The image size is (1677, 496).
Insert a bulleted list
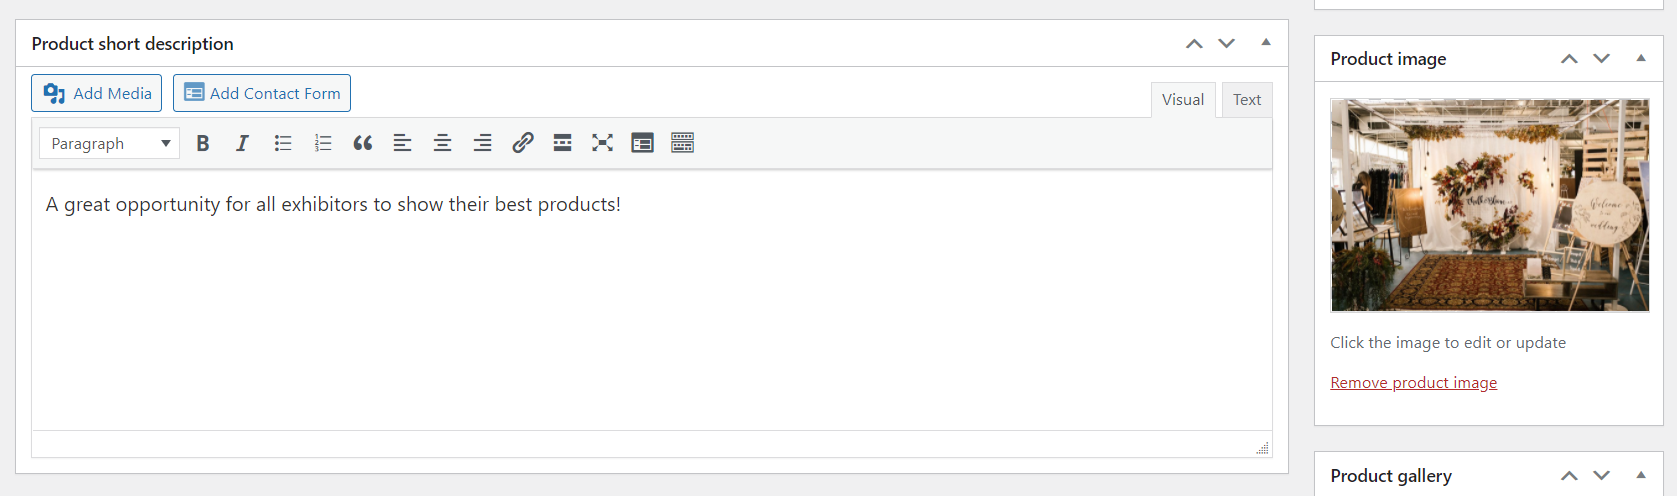pos(283,143)
